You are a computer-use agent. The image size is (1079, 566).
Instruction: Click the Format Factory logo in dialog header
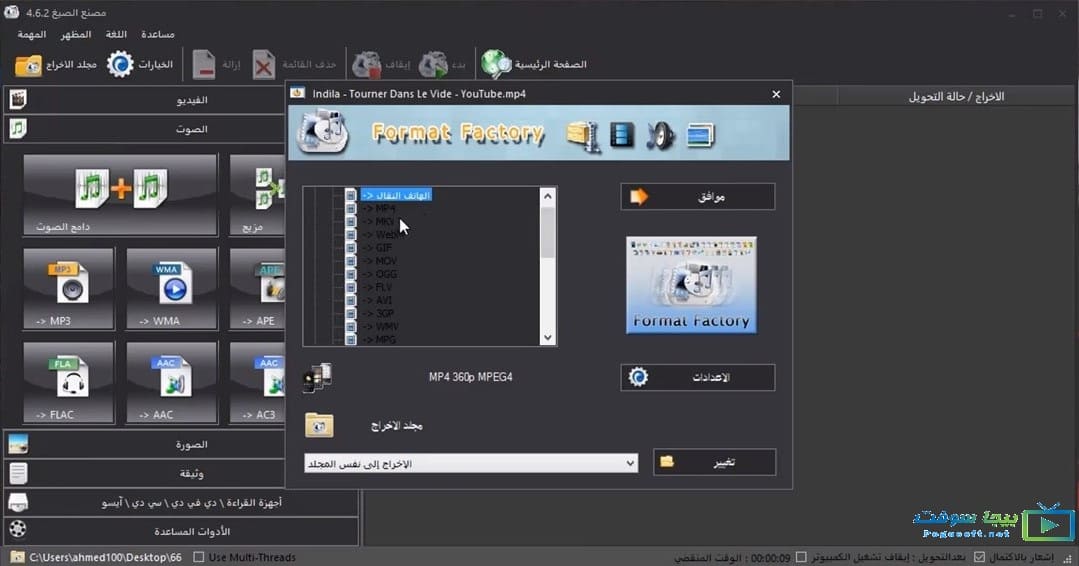[x=323, y=132]
